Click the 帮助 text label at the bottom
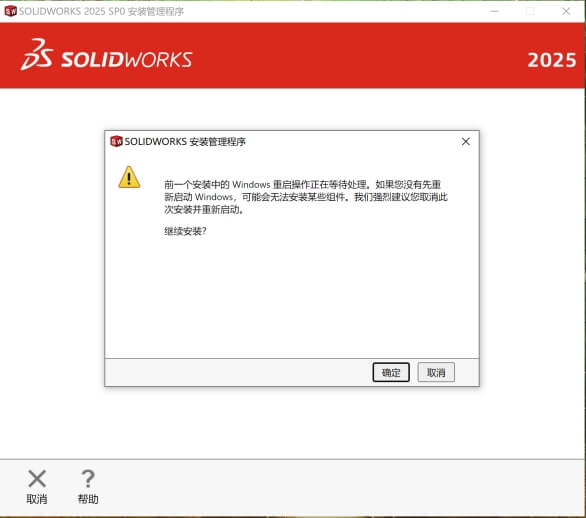Screen dimensions: 586x518 pyautogui.click(x=88, y=499)
